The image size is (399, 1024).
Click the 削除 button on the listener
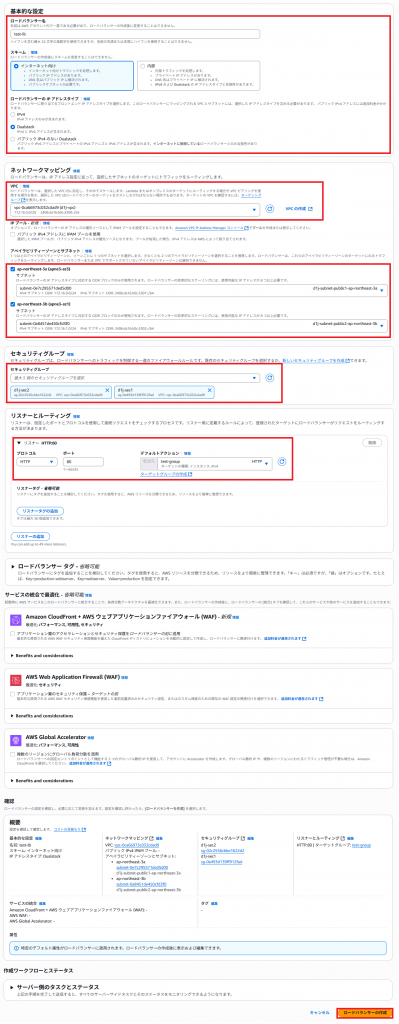pos(371,443)
